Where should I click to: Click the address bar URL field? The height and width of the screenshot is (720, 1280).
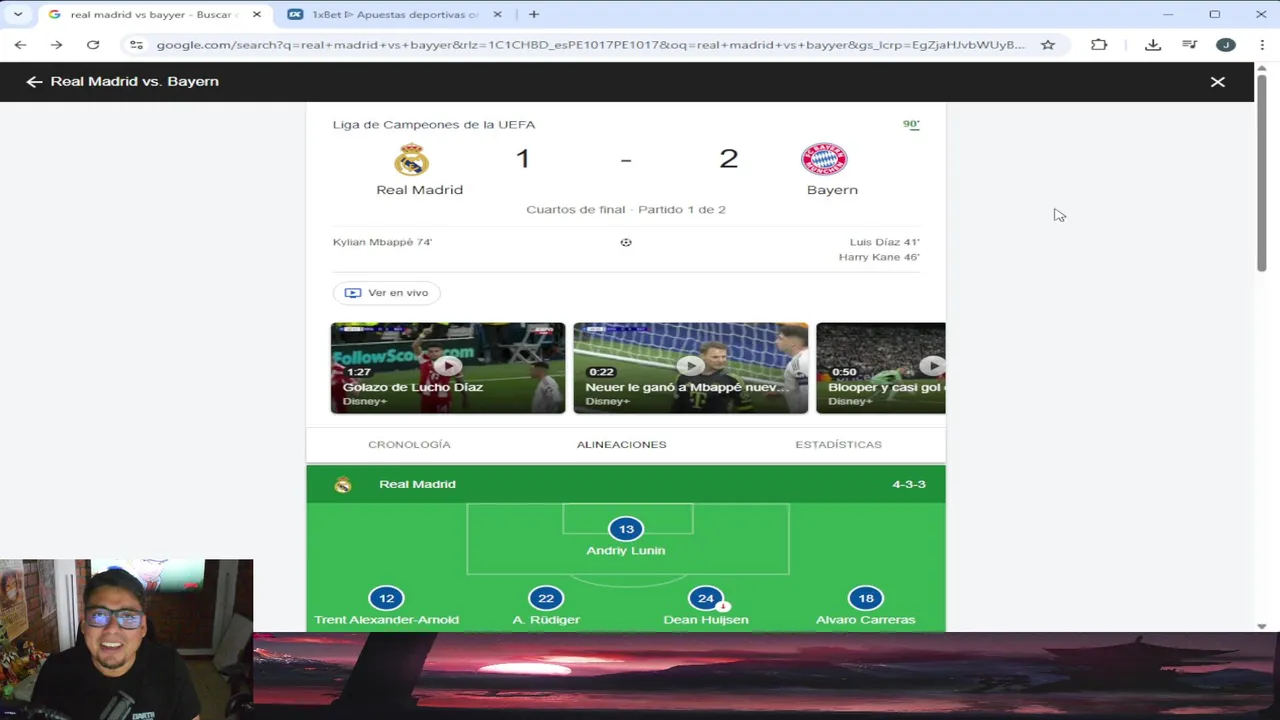pos(590,45)
